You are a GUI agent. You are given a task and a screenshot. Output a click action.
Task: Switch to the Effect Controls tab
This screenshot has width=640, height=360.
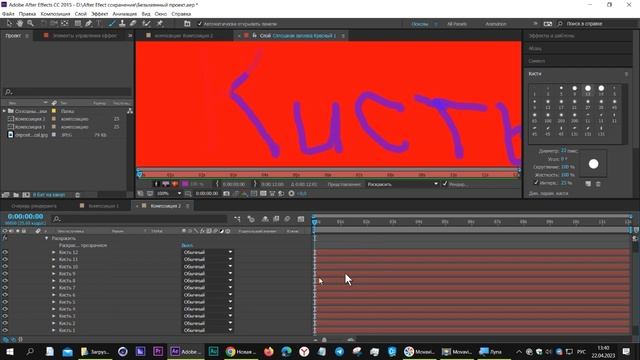tap(84, 36)
